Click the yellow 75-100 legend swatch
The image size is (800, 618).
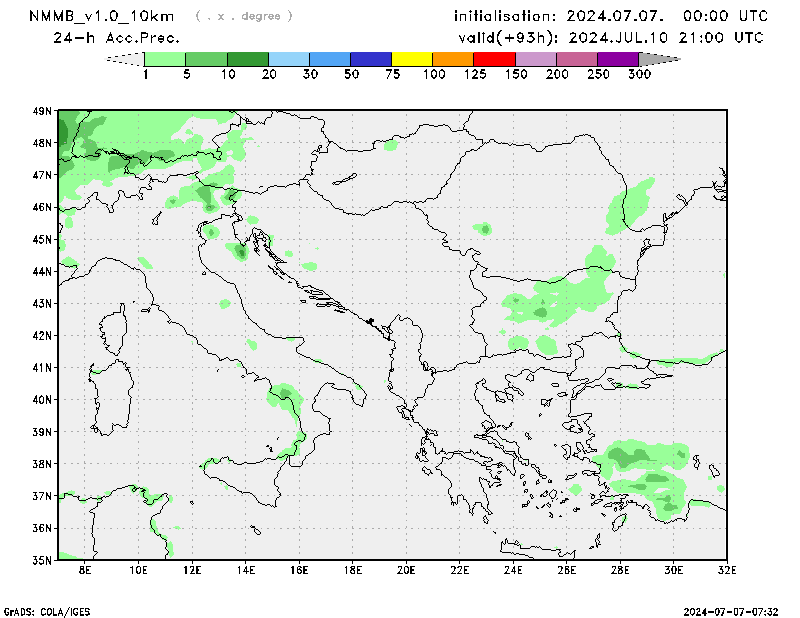(x=412, y=59)
